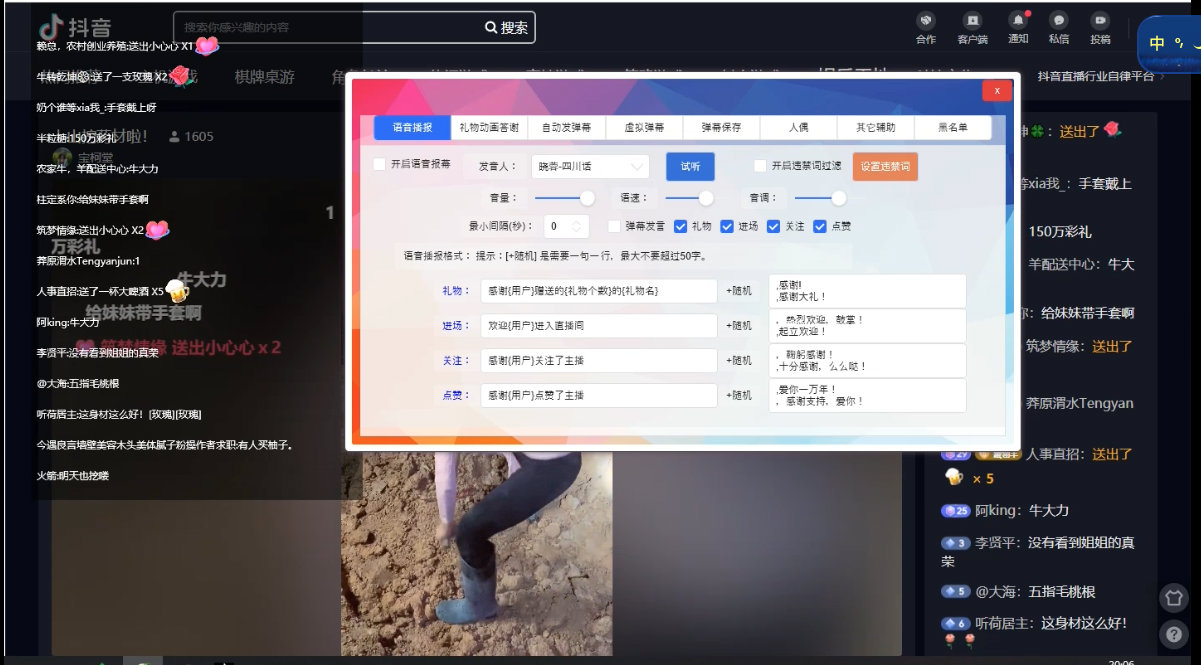Click the 关注 random phrases text box

[867, 360]
